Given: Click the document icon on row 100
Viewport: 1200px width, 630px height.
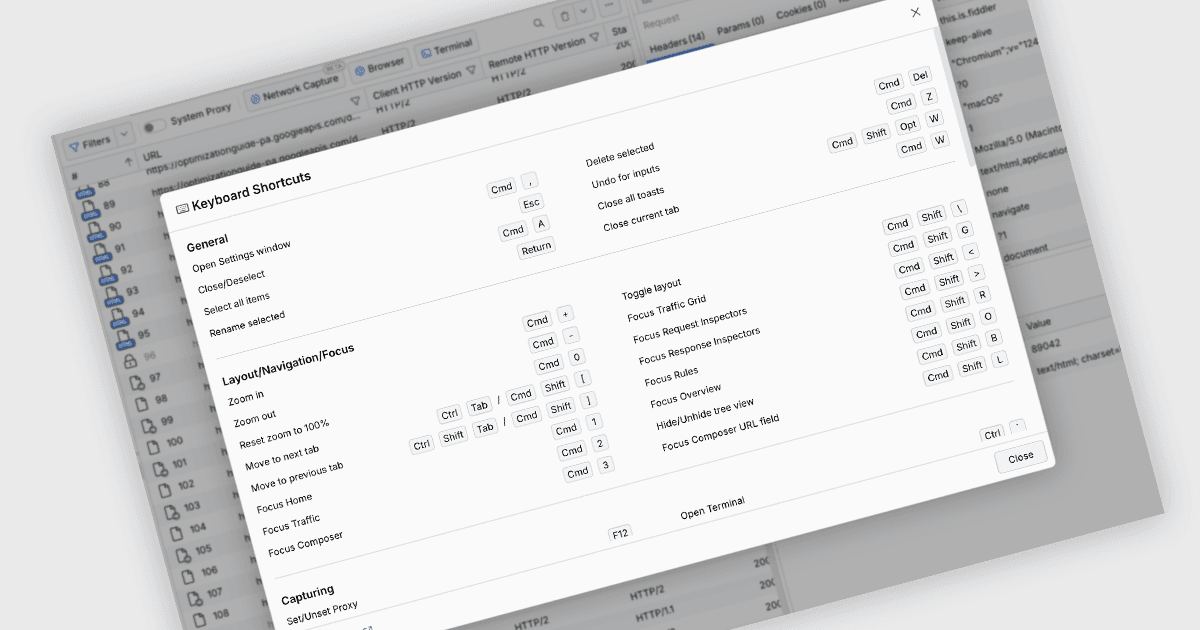Looking at the screenshot, I should click(153, 446).
